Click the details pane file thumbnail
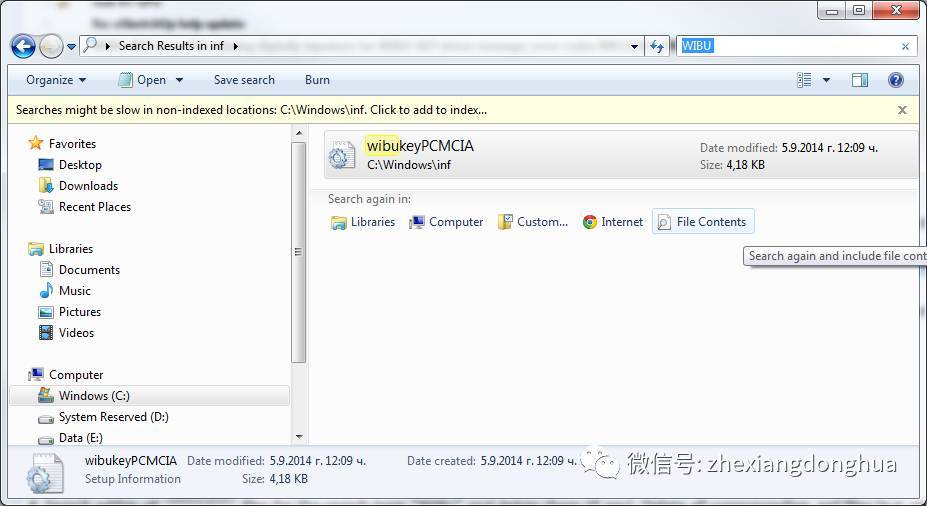 (44, 473)
